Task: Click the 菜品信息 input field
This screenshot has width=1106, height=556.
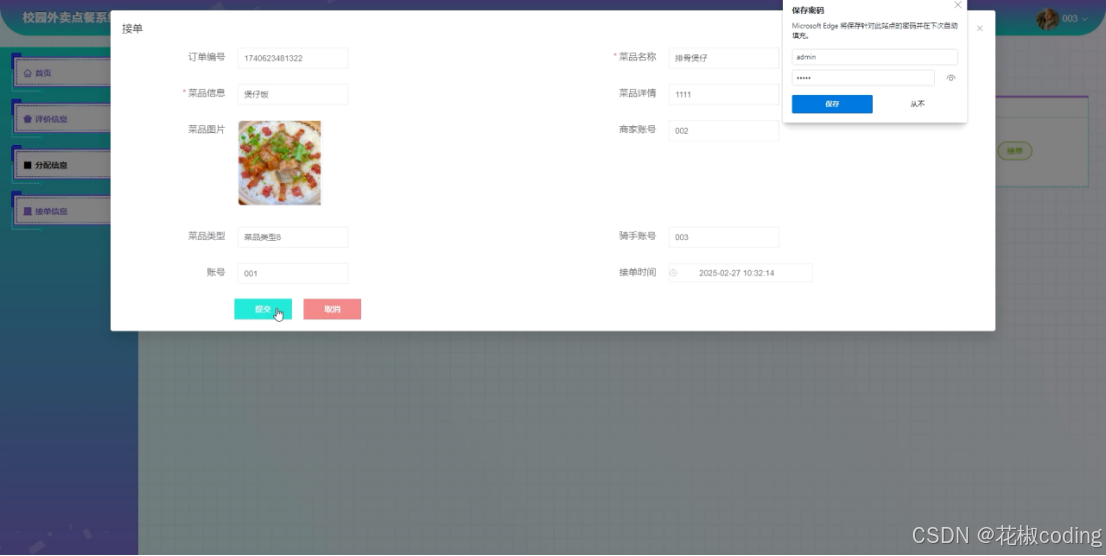Action: [x=293, y=94]
